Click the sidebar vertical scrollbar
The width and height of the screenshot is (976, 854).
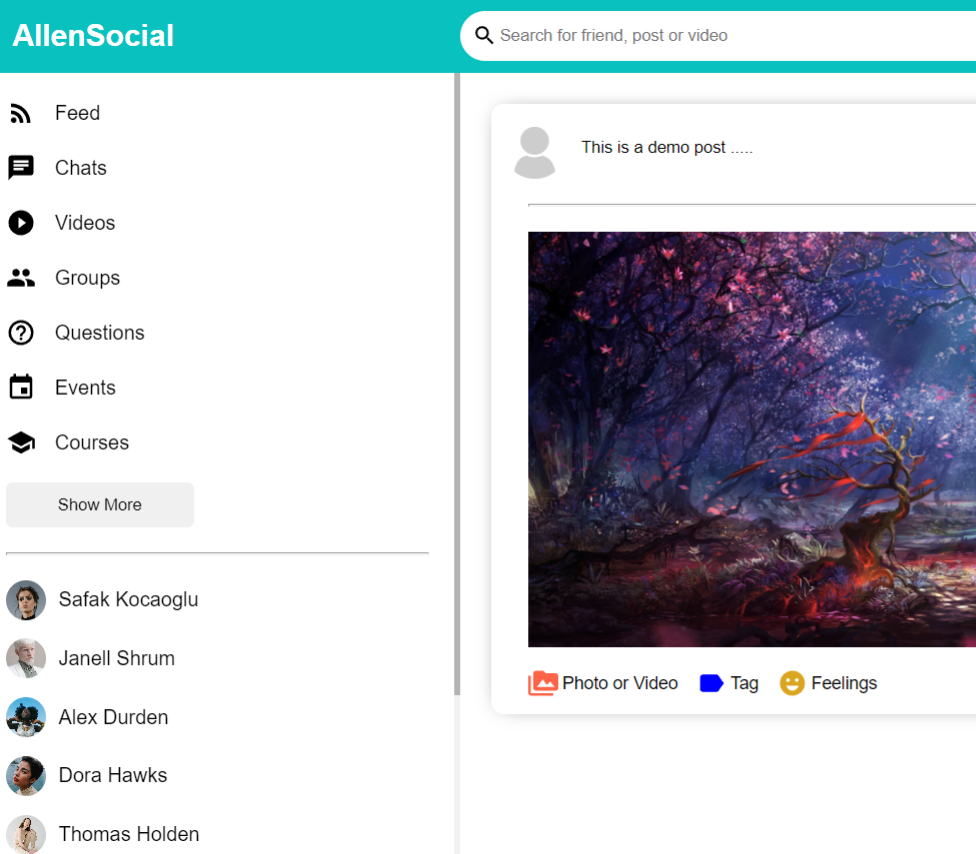(457, 383)
